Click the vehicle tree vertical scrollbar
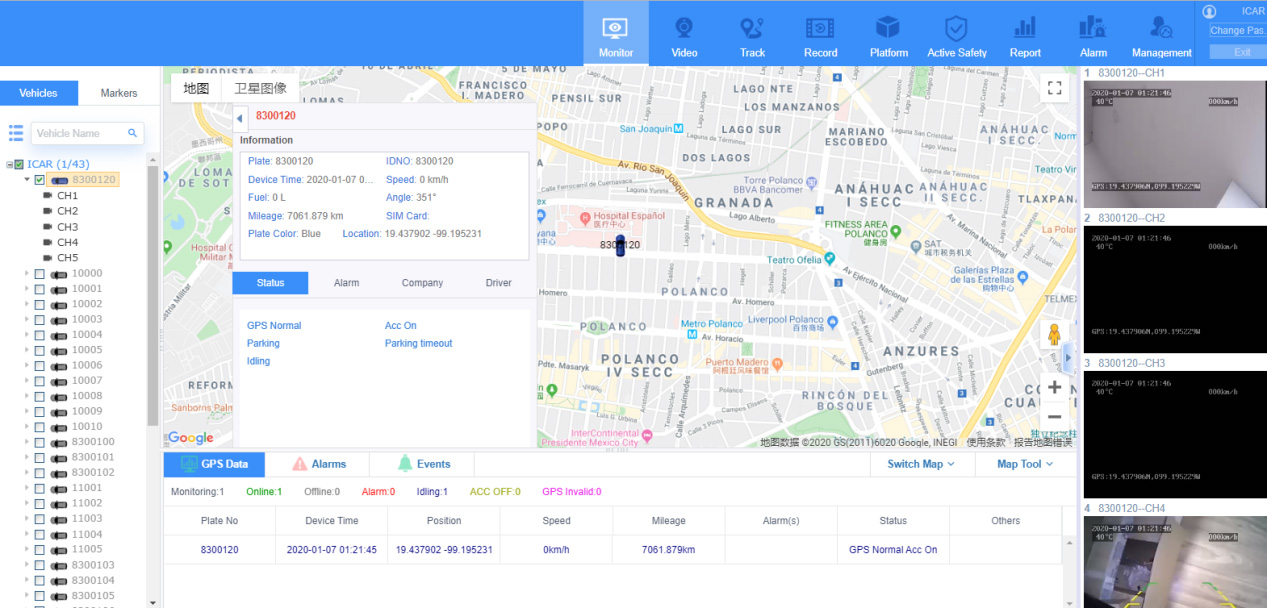 [x=152, y=295]
